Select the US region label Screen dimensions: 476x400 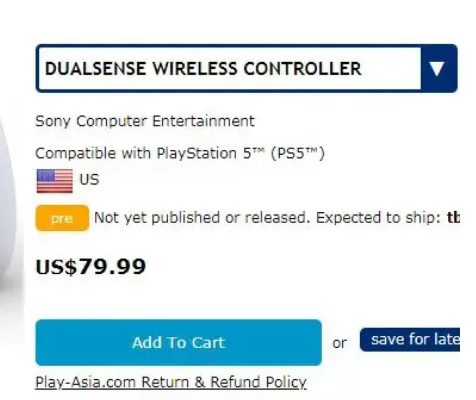click(x=89, y=180)
